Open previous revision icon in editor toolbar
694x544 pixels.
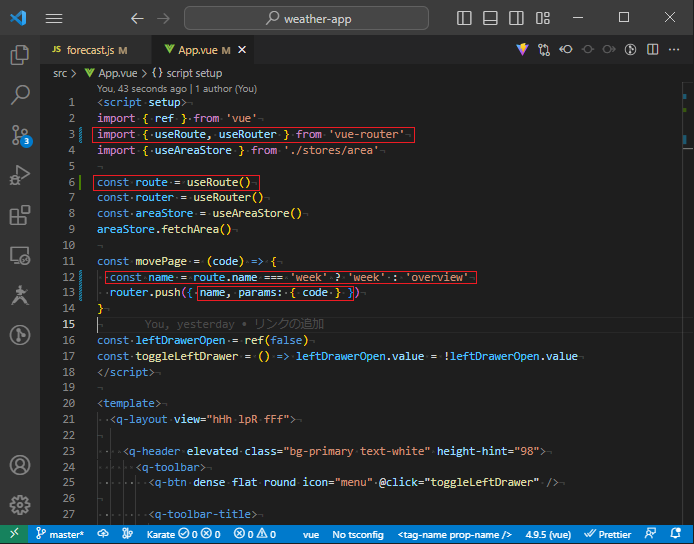pos(566,50)
